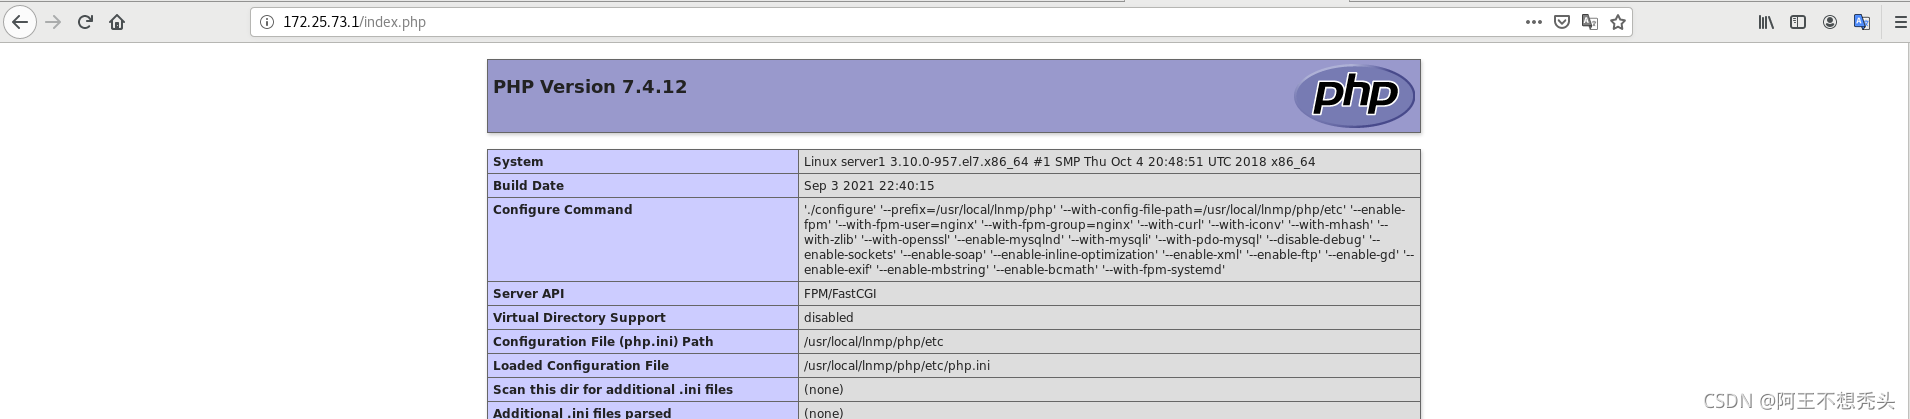Bookmark this page with the star
The width and height of the screenshot is (1910, 419).
[1618, 22]
